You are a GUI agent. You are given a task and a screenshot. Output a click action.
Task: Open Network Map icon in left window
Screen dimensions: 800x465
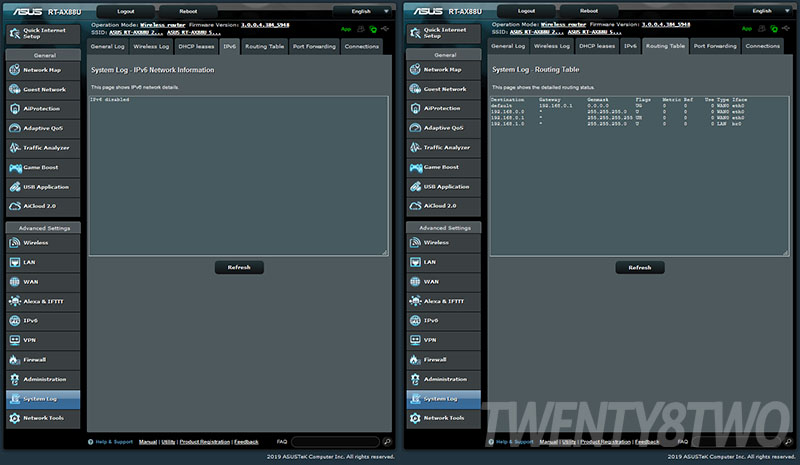(15, 69)
